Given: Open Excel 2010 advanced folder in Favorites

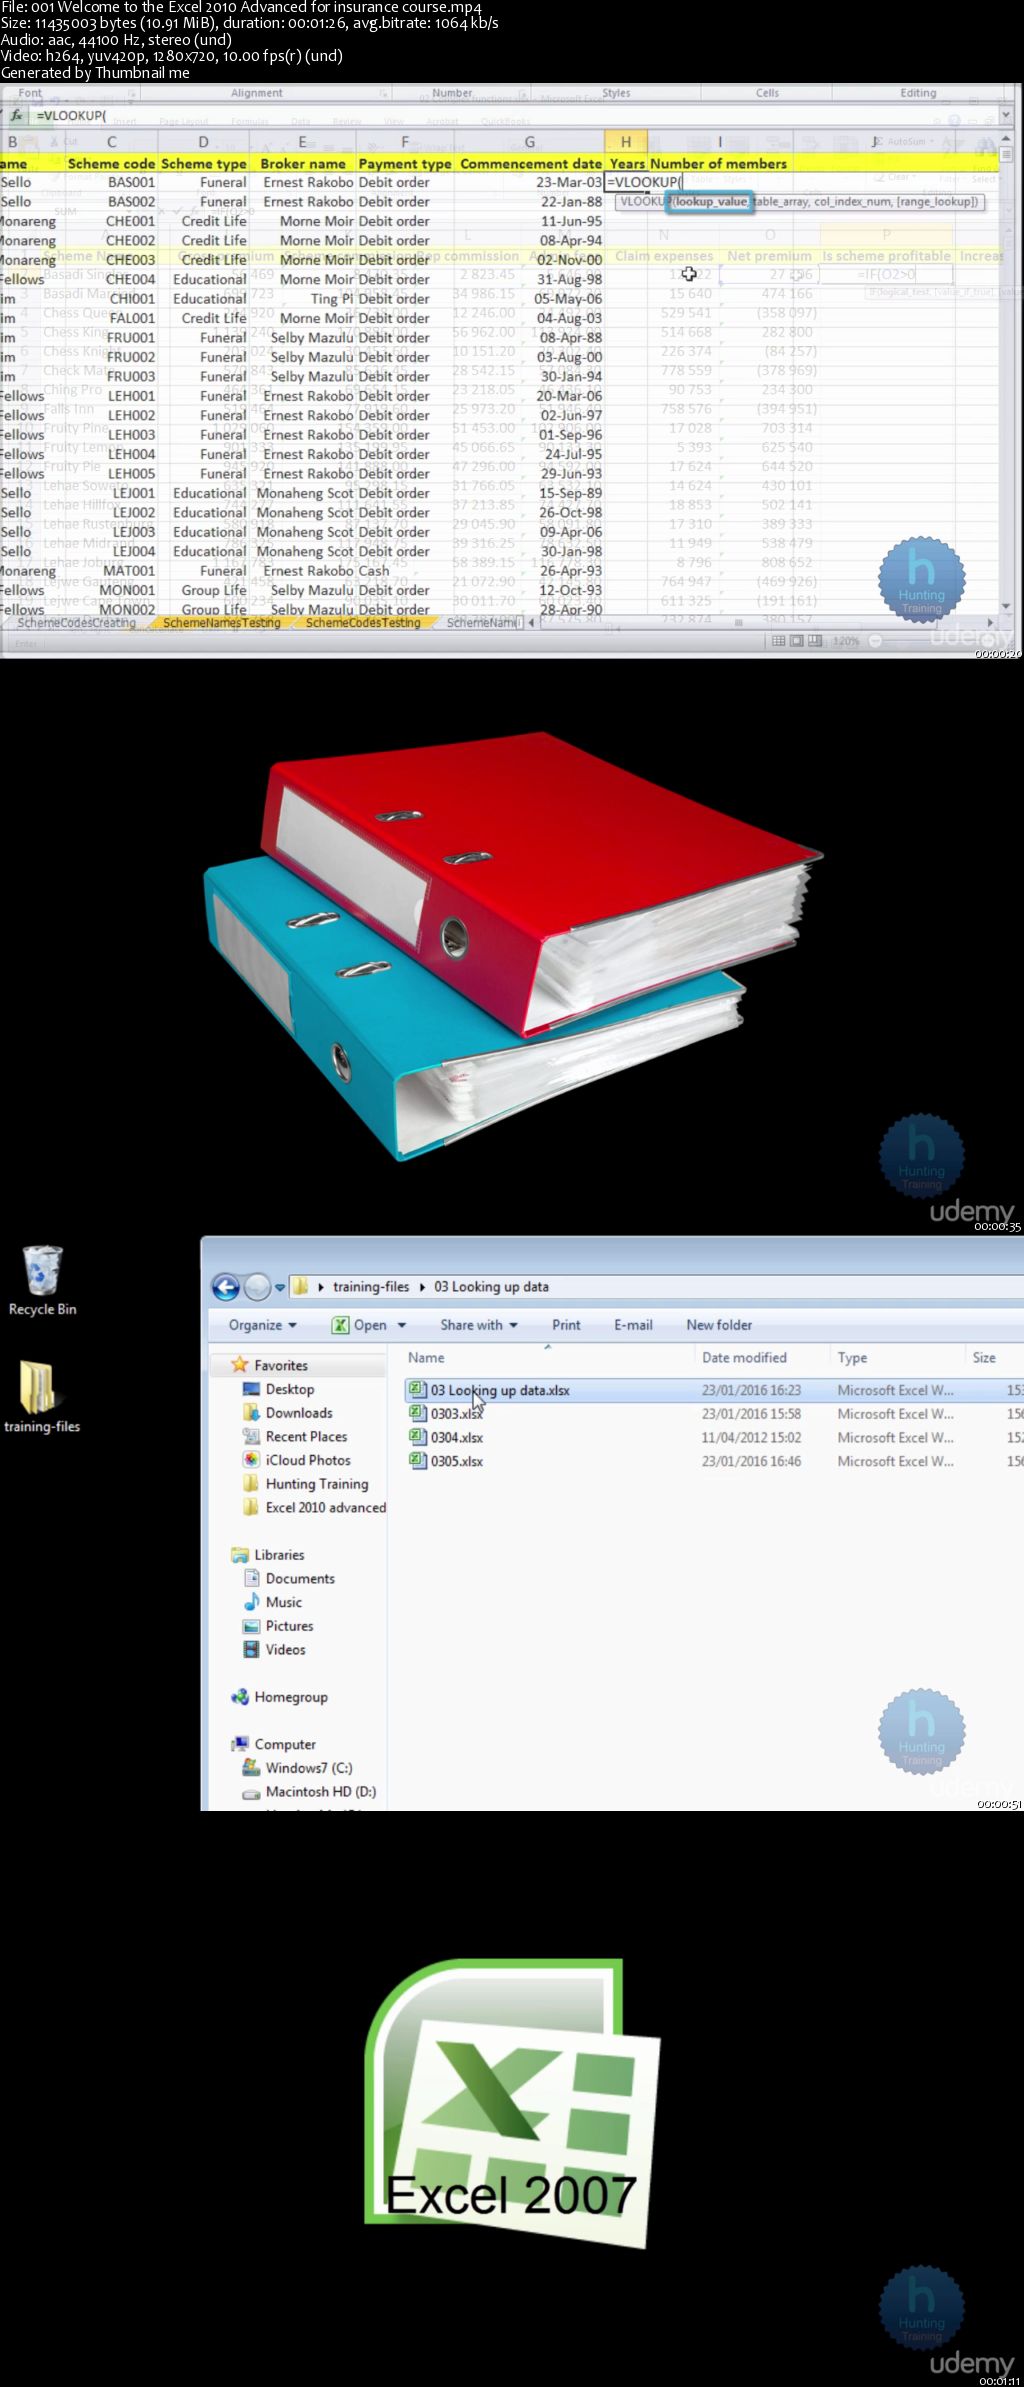Looking at the screenshot, I should point(326,1508).
